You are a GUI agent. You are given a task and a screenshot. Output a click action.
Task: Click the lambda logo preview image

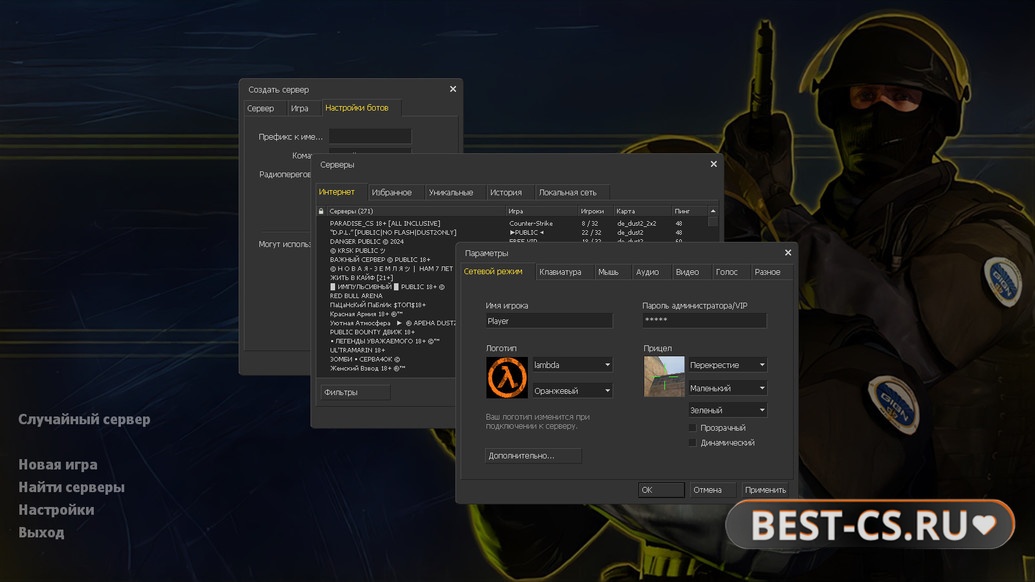point(507,377)
